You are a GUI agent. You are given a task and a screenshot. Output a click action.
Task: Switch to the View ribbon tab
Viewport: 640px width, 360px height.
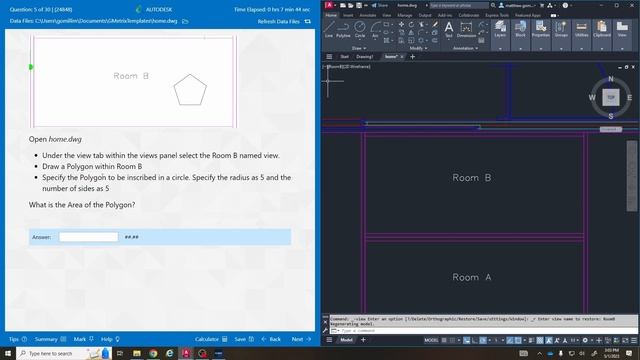[x=387, y=15]
